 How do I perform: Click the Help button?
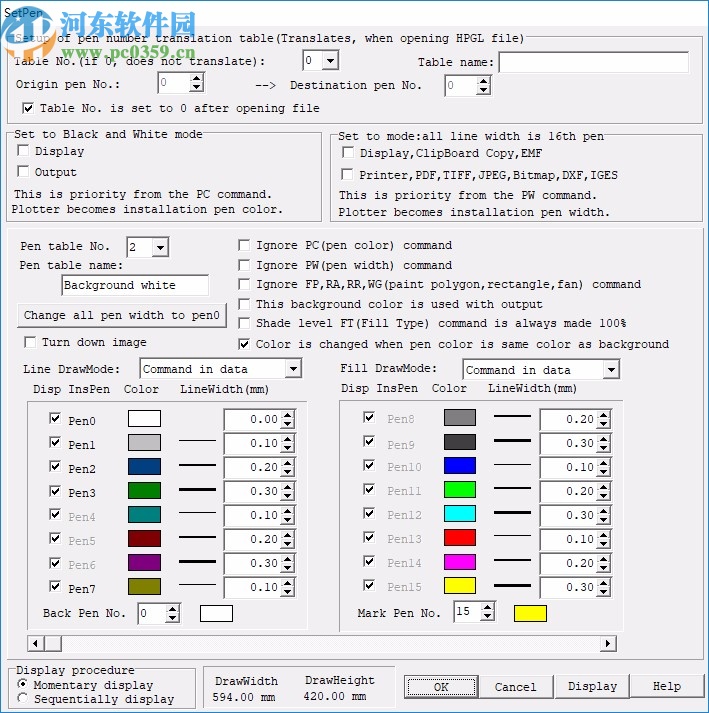point(667,686)
